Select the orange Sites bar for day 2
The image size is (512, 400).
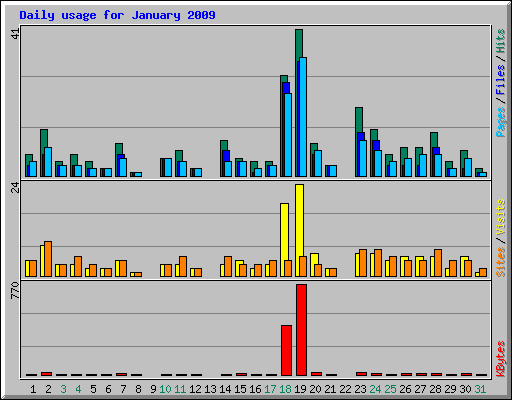point(48,259)
